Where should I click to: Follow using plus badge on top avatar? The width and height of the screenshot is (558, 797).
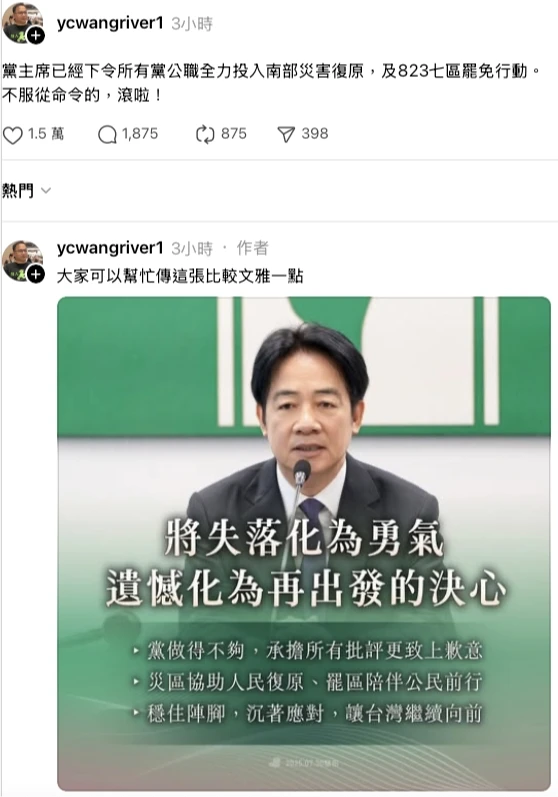coord(36,36)
